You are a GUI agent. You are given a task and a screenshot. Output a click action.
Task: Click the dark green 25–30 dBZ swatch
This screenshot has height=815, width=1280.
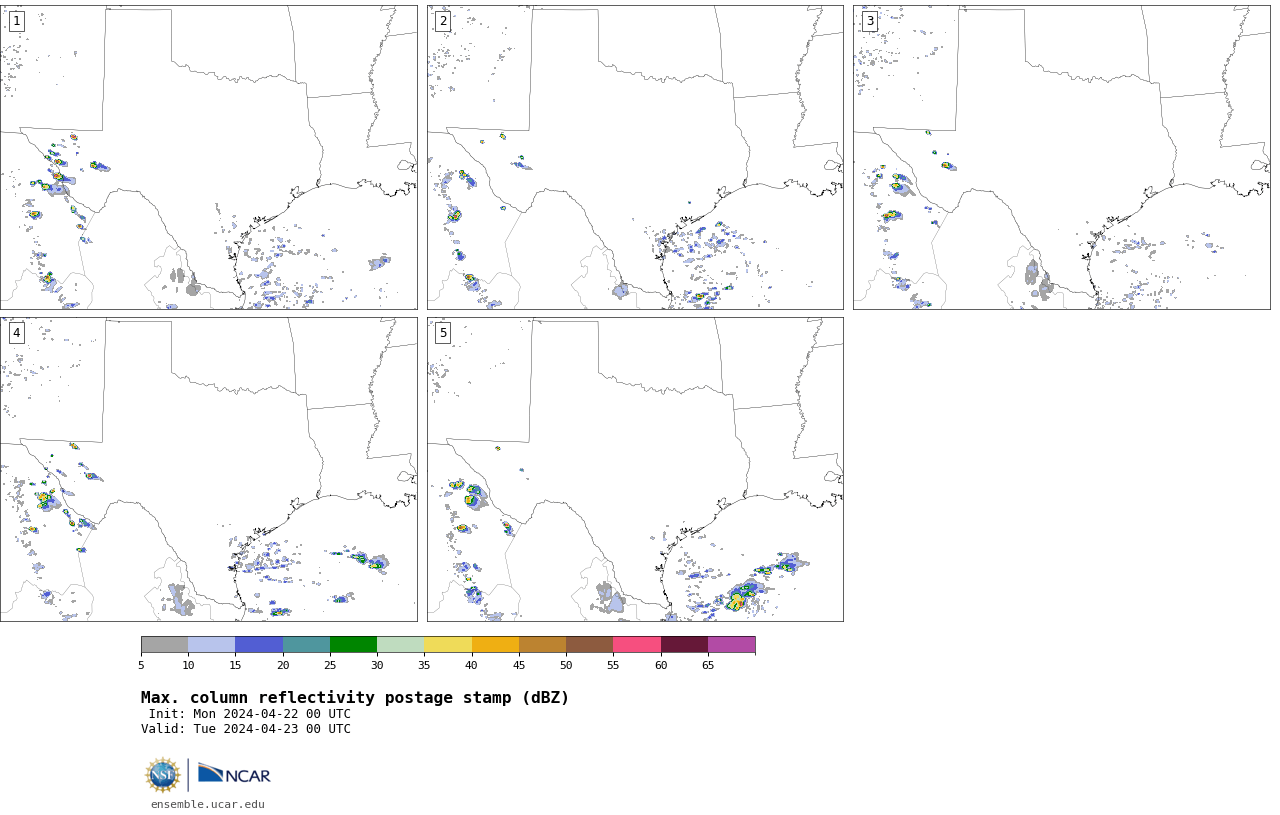click(353, 644)
